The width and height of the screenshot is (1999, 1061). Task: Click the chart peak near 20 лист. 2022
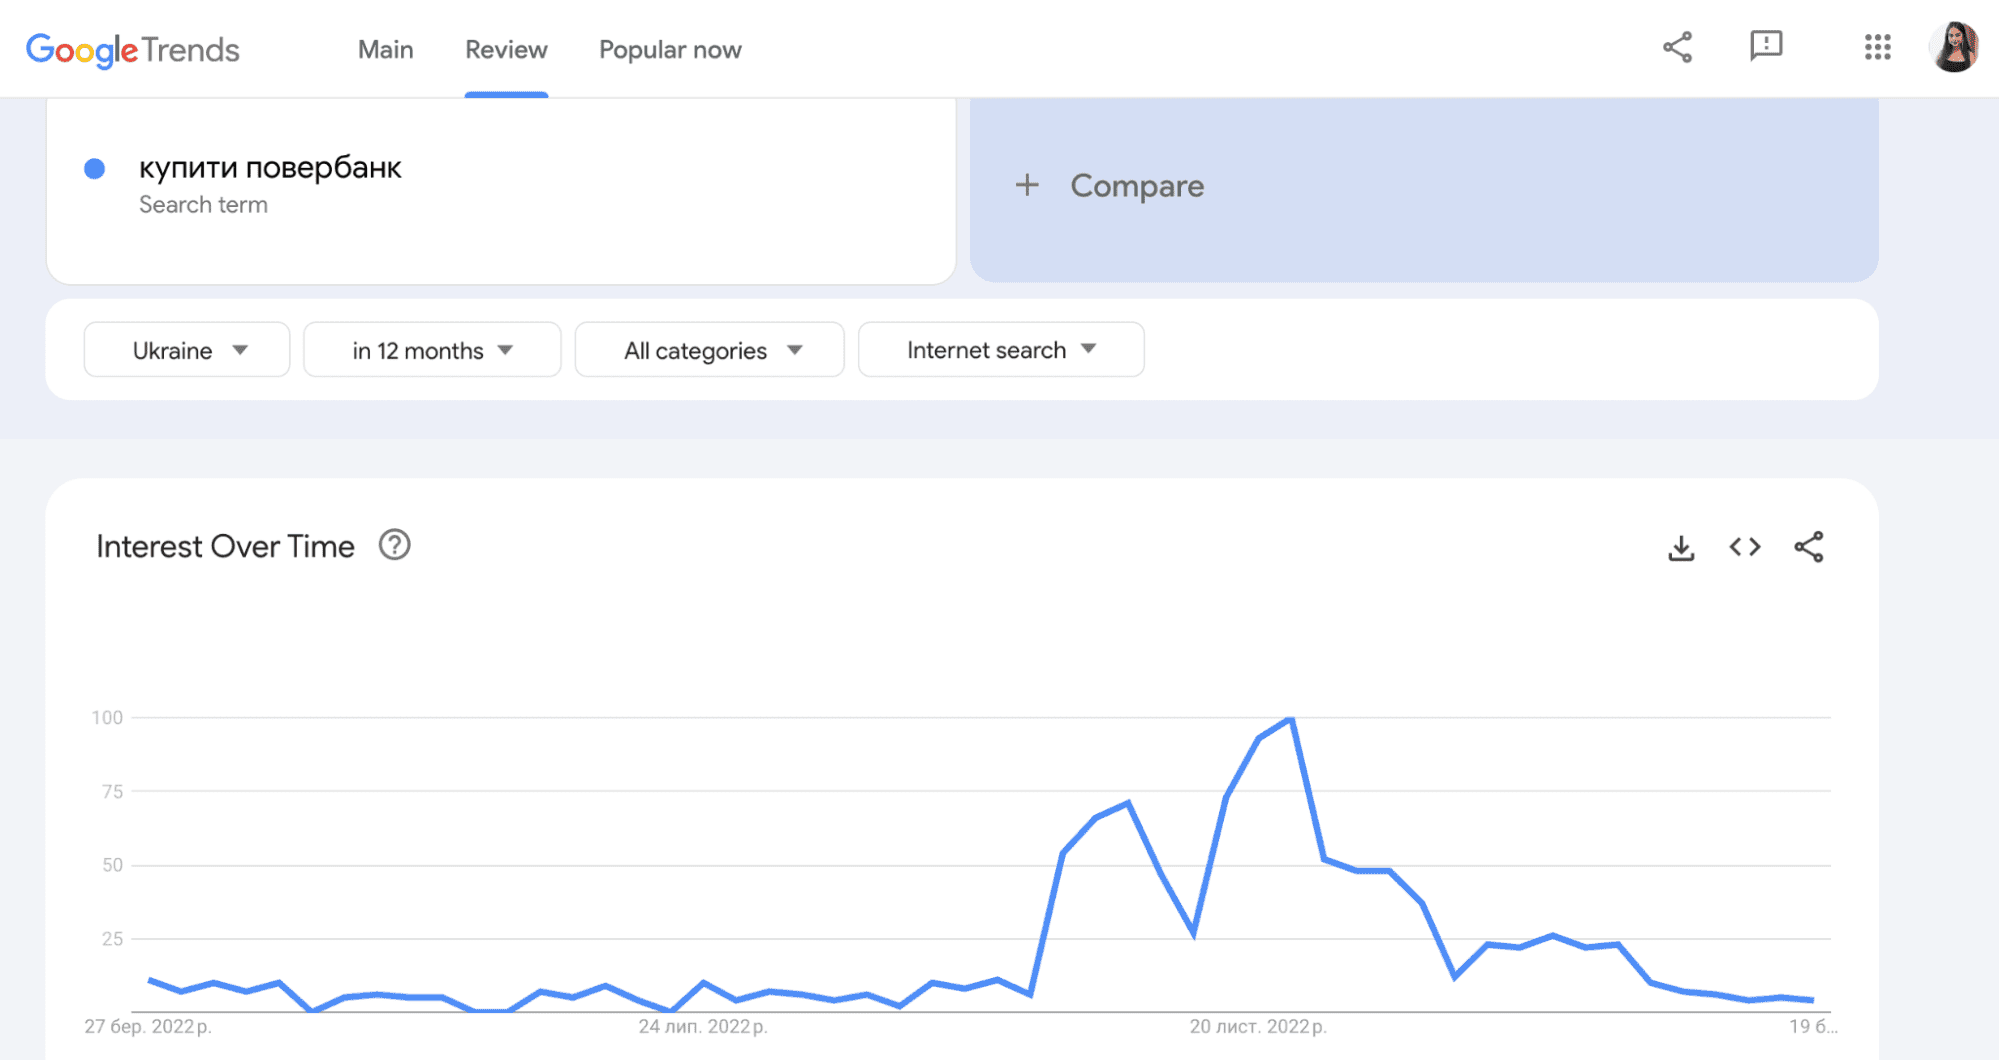pos(1291,718)
